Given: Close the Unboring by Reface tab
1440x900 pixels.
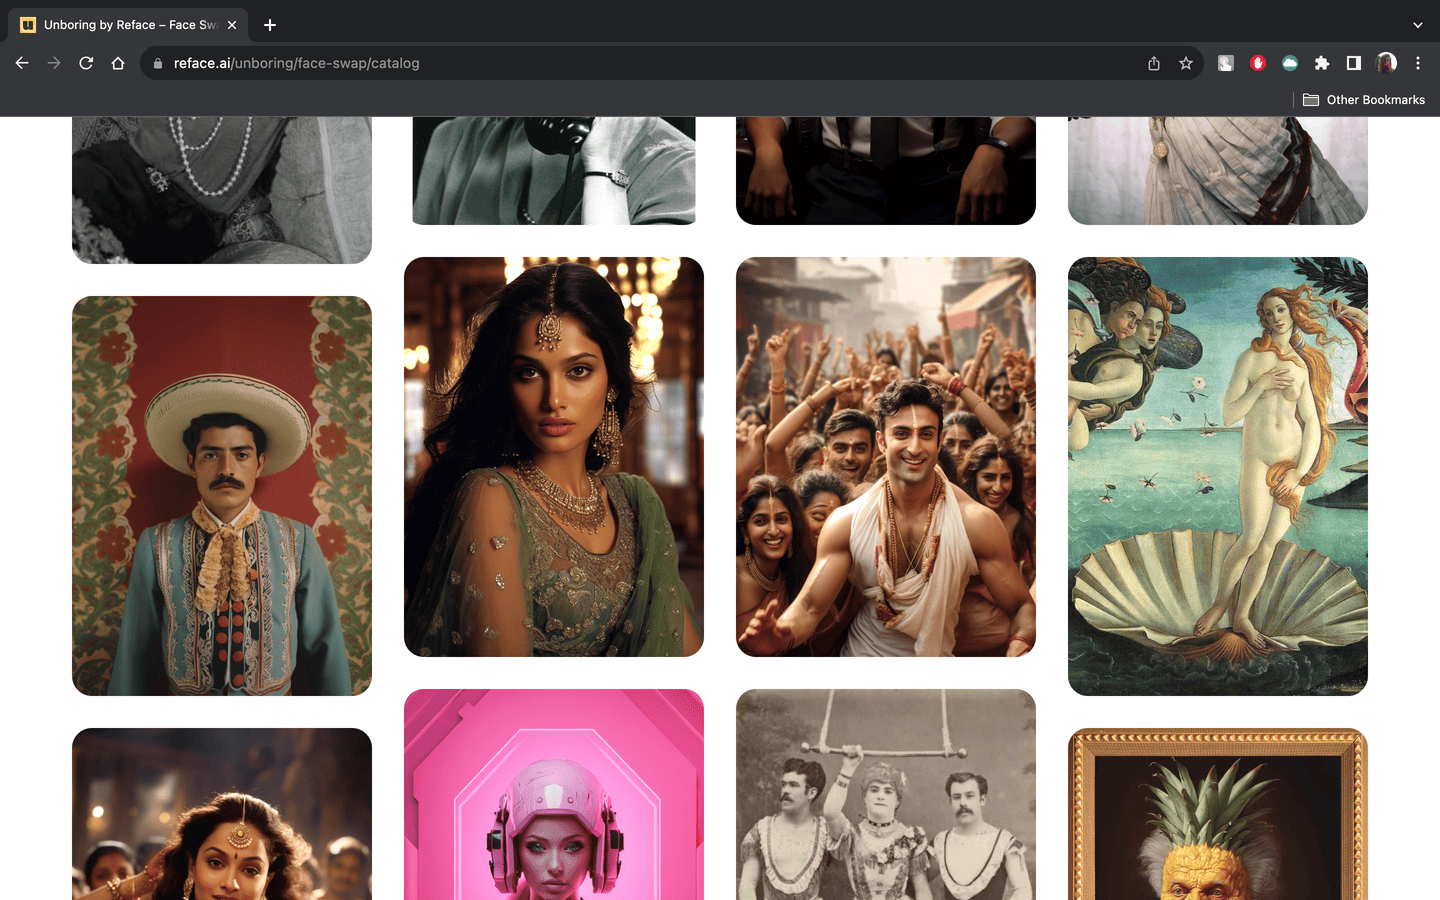Looking at the screenshot, I should pos(232,25).
